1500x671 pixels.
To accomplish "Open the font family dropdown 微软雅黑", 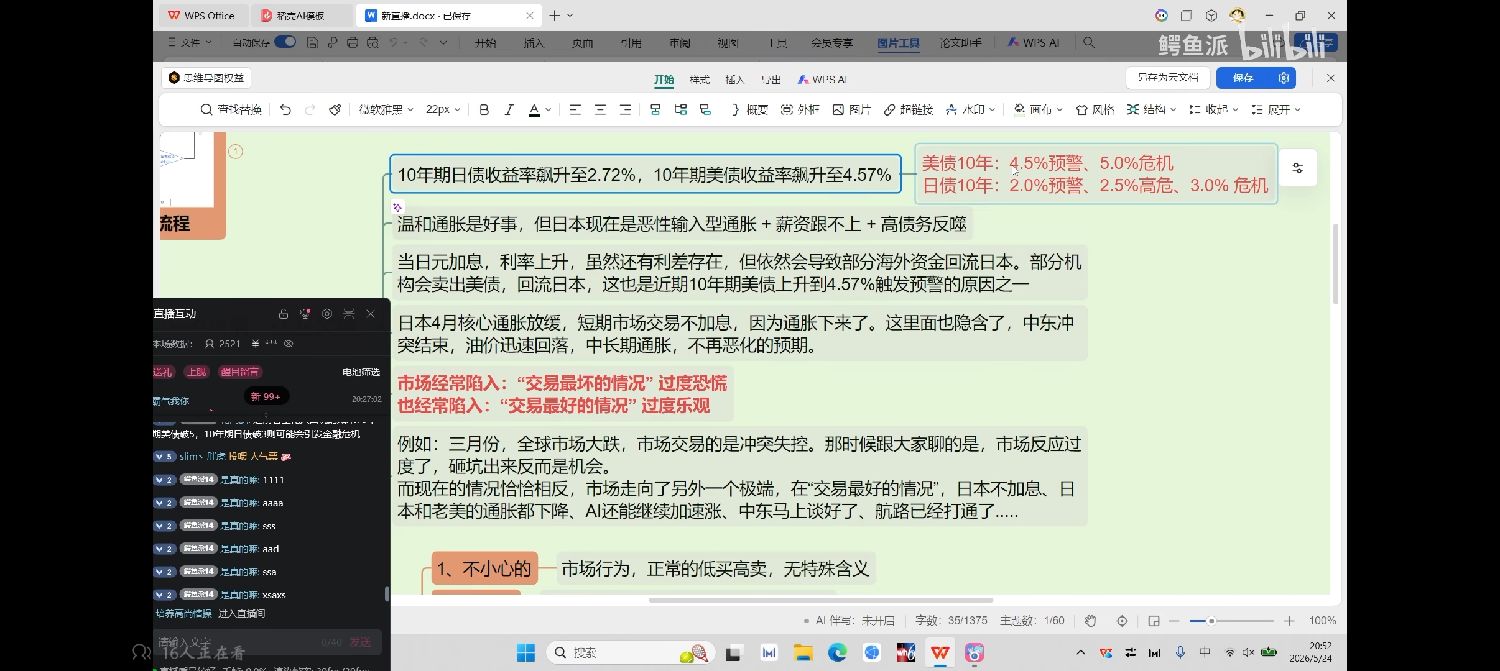I will [x=386, y=110].
